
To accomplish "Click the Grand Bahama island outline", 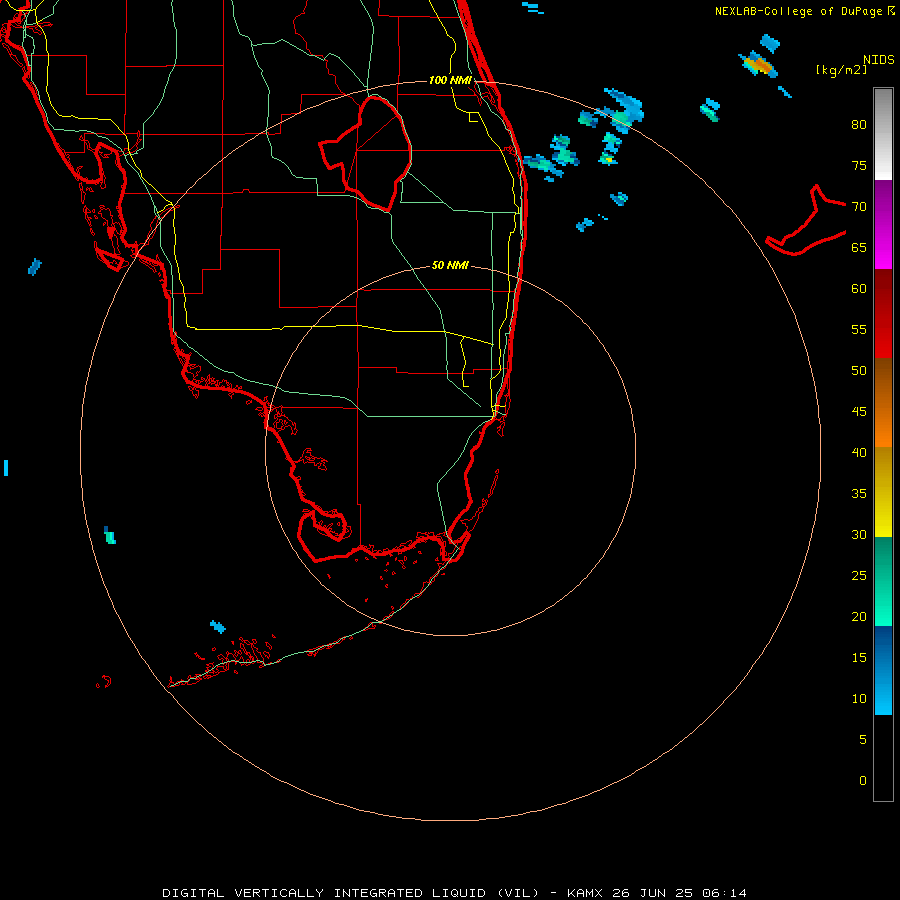I will click(x=806, y=221).
